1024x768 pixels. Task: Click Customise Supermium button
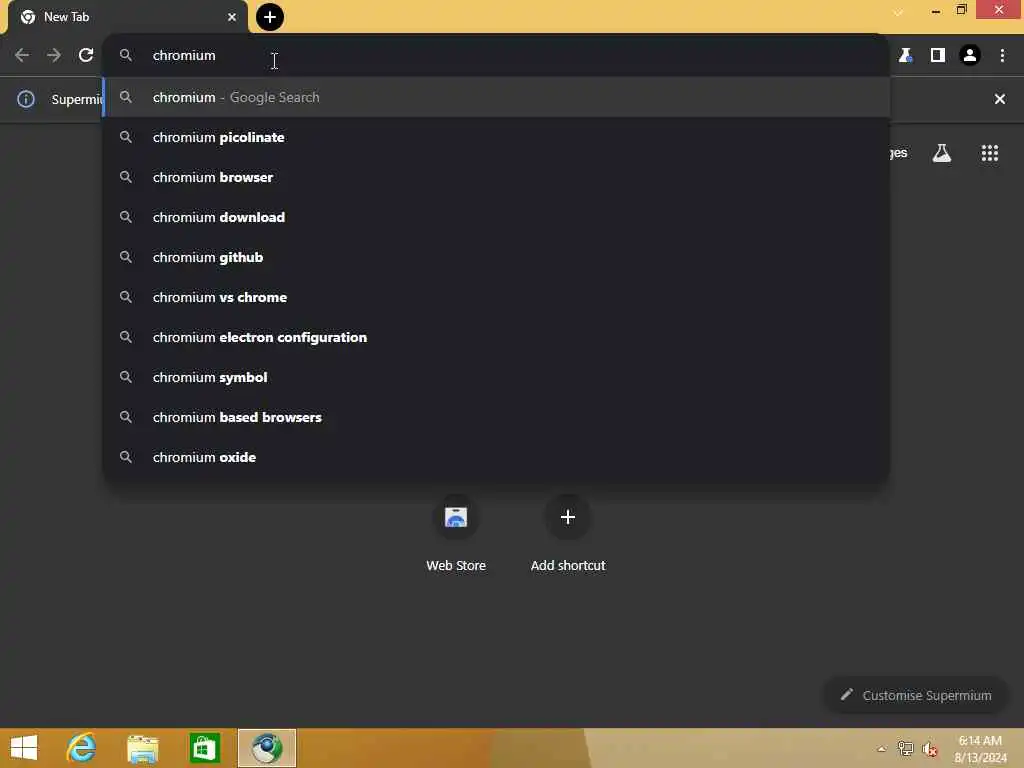pyautogui.click(x=916, y=696)
